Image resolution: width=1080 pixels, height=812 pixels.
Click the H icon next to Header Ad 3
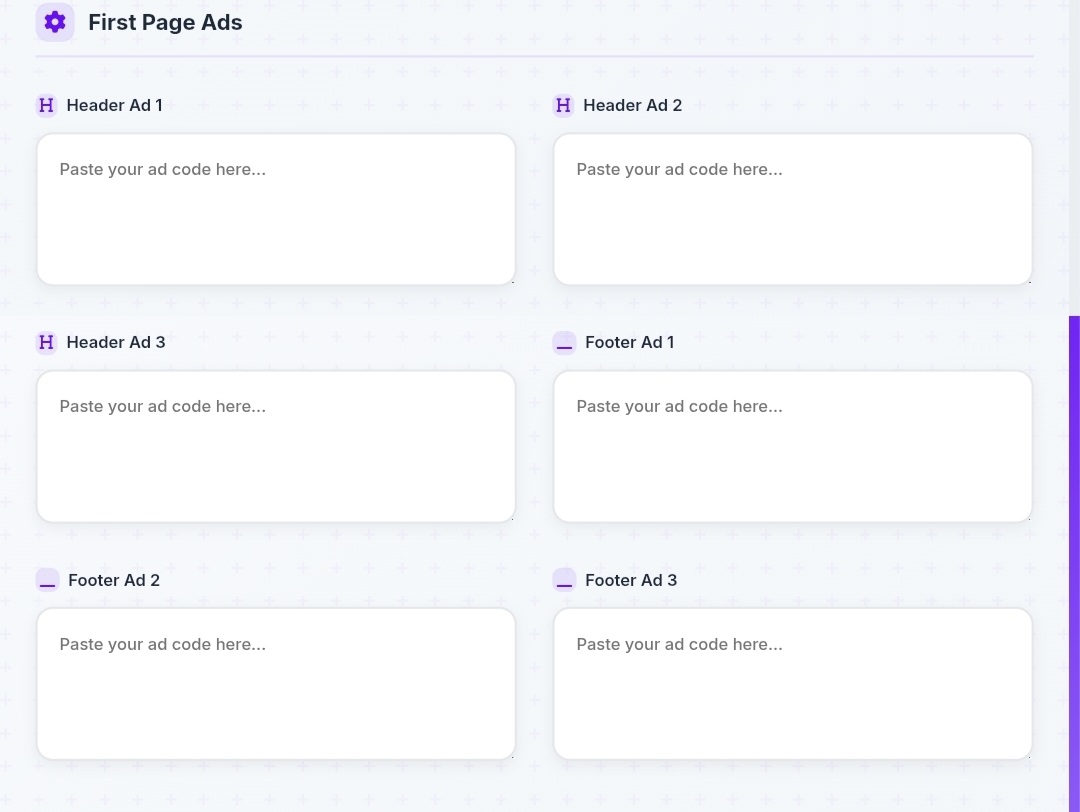46,342
